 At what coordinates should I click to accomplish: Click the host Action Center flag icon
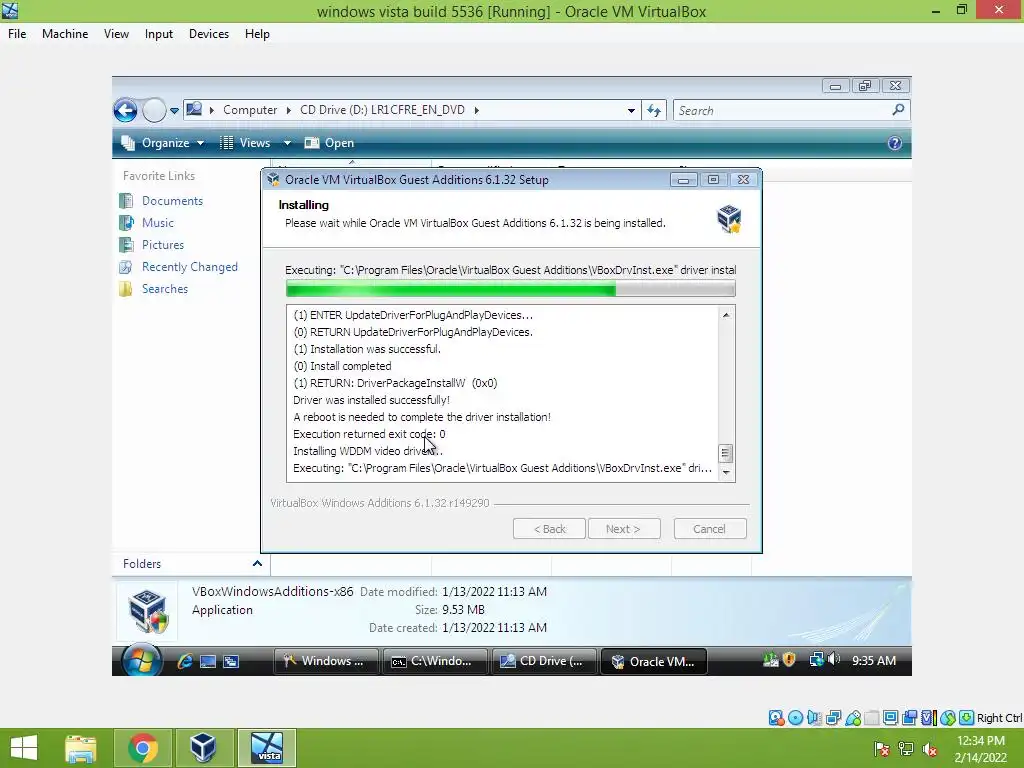pos(882,749)
